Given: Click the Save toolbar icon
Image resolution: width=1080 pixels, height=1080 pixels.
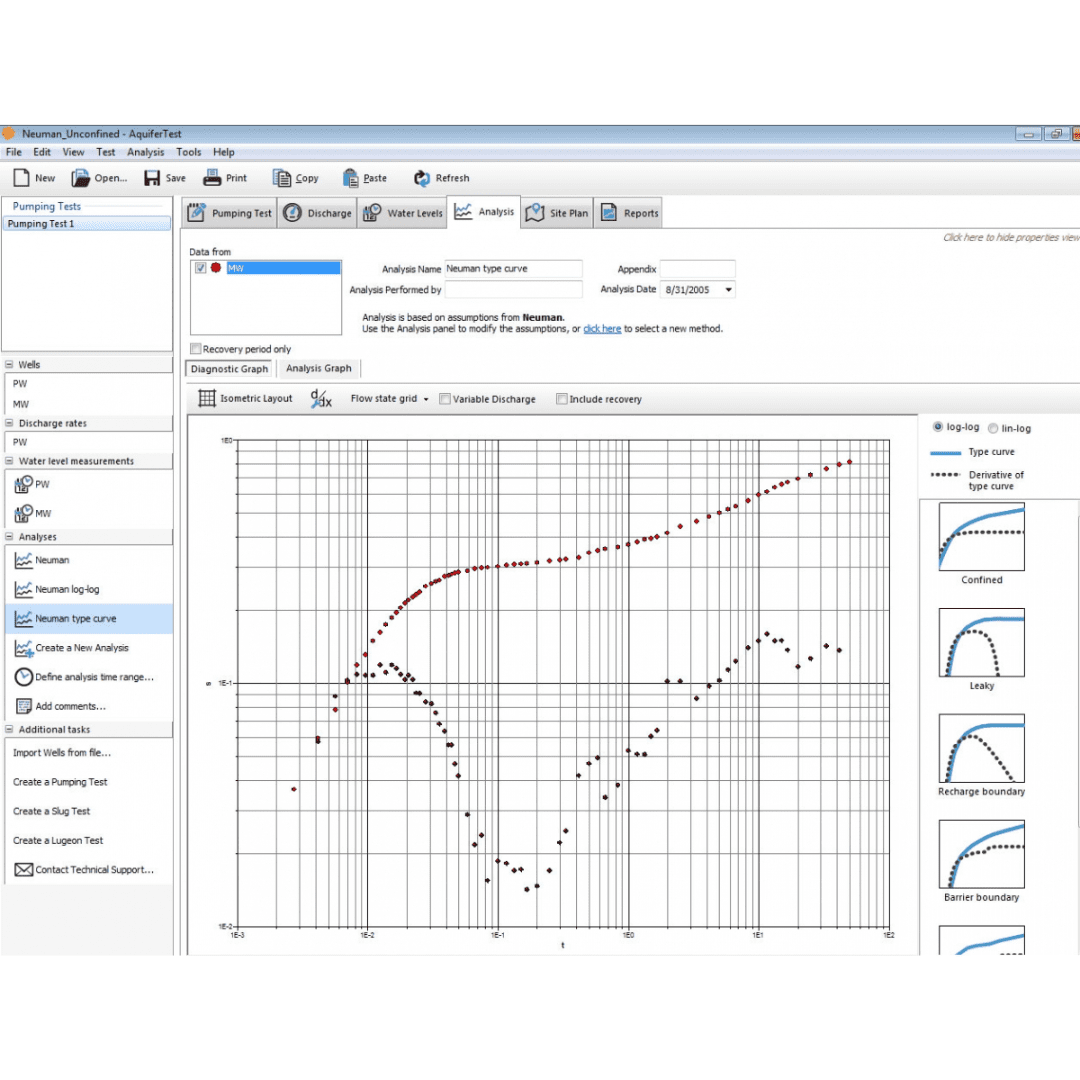Looking at the screenshot, I should 152,178.
